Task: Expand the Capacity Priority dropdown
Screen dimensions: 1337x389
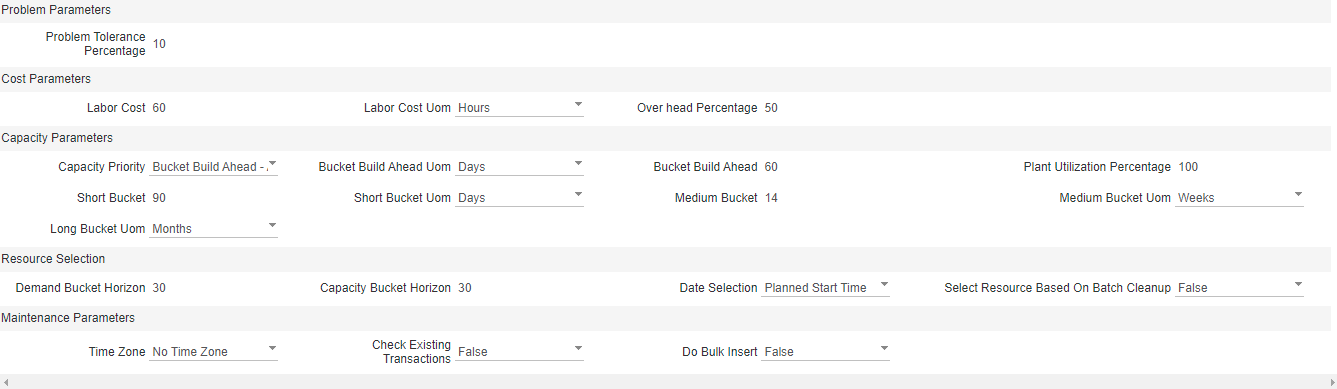Action: click(x=214, y=167)
